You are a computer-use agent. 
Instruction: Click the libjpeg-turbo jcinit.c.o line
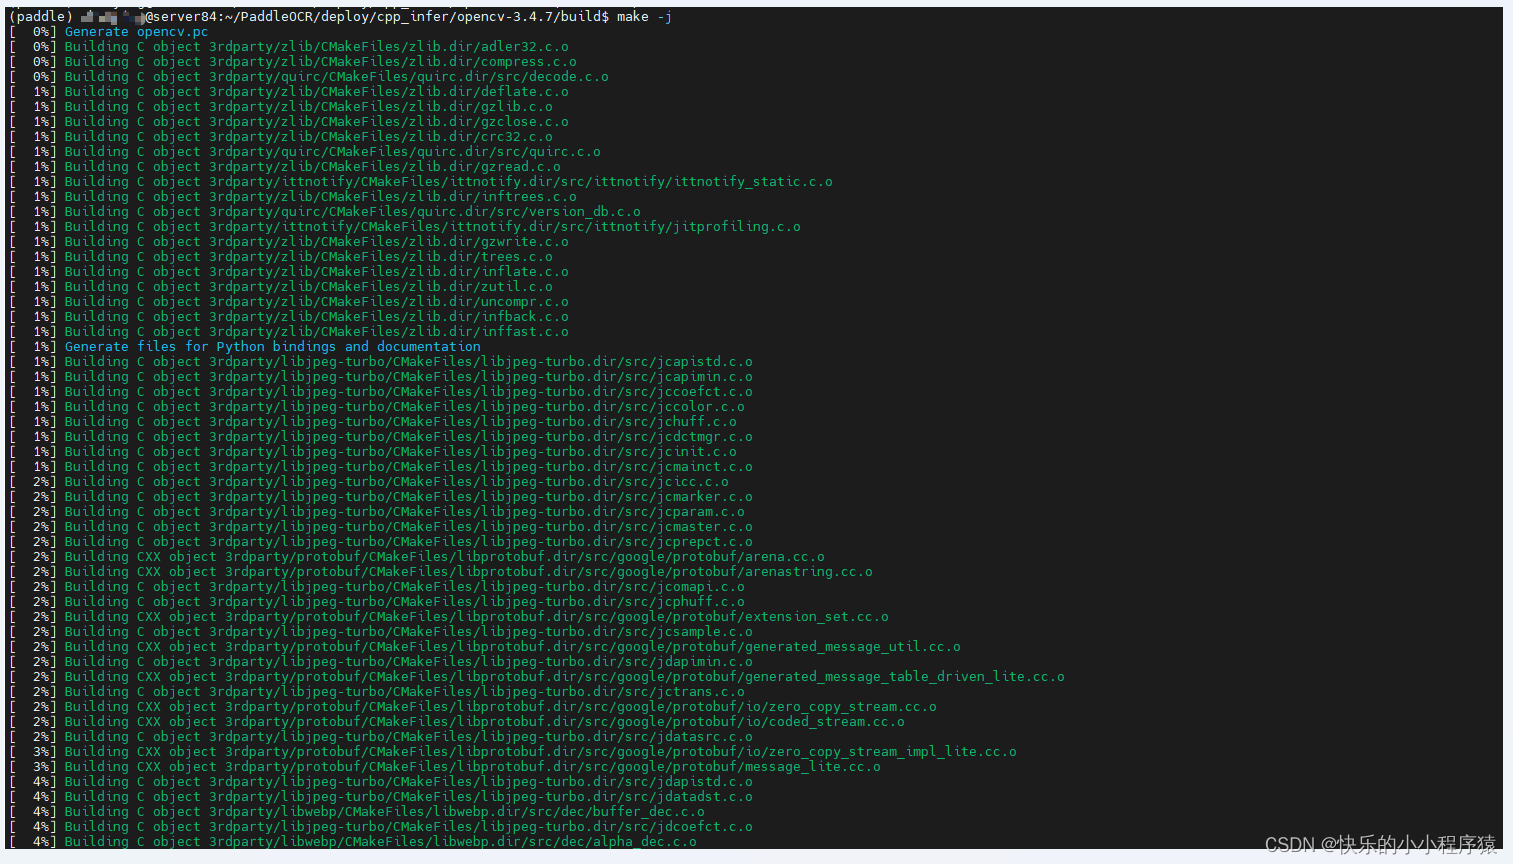pos(373,451)
